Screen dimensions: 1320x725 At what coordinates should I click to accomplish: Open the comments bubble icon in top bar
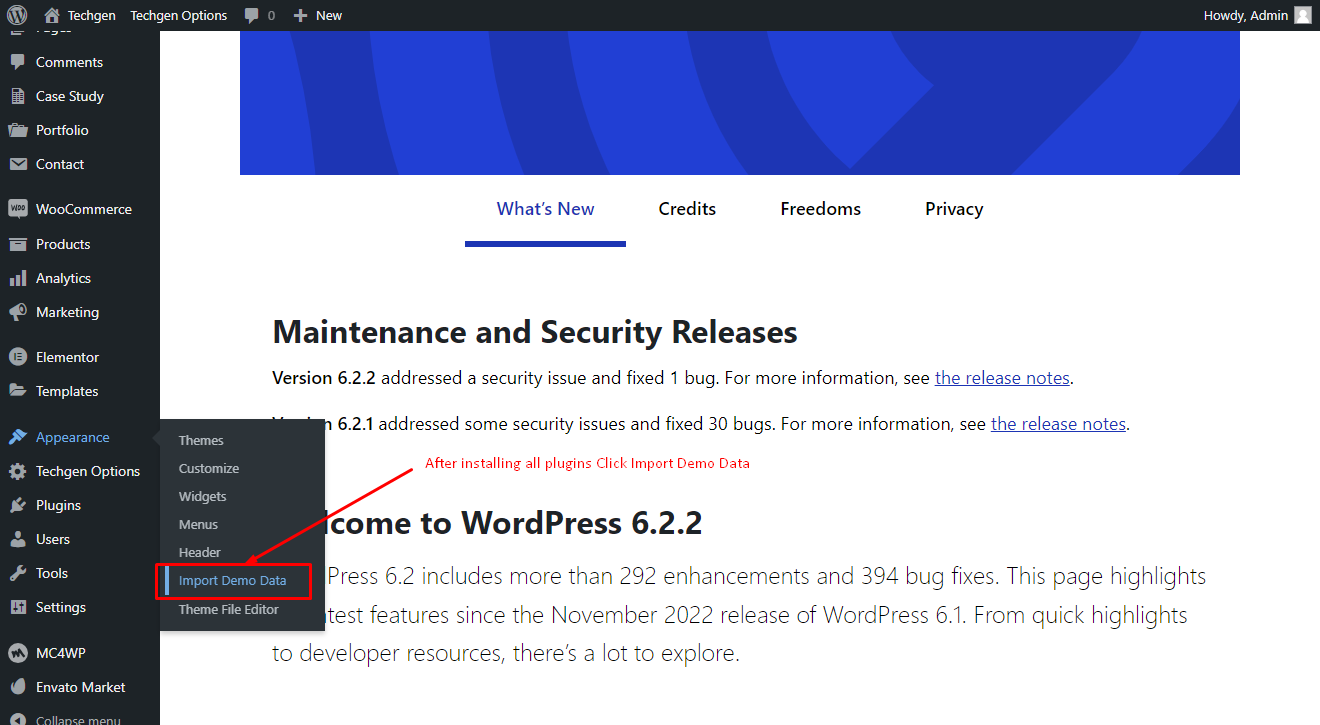click(252, 16)
